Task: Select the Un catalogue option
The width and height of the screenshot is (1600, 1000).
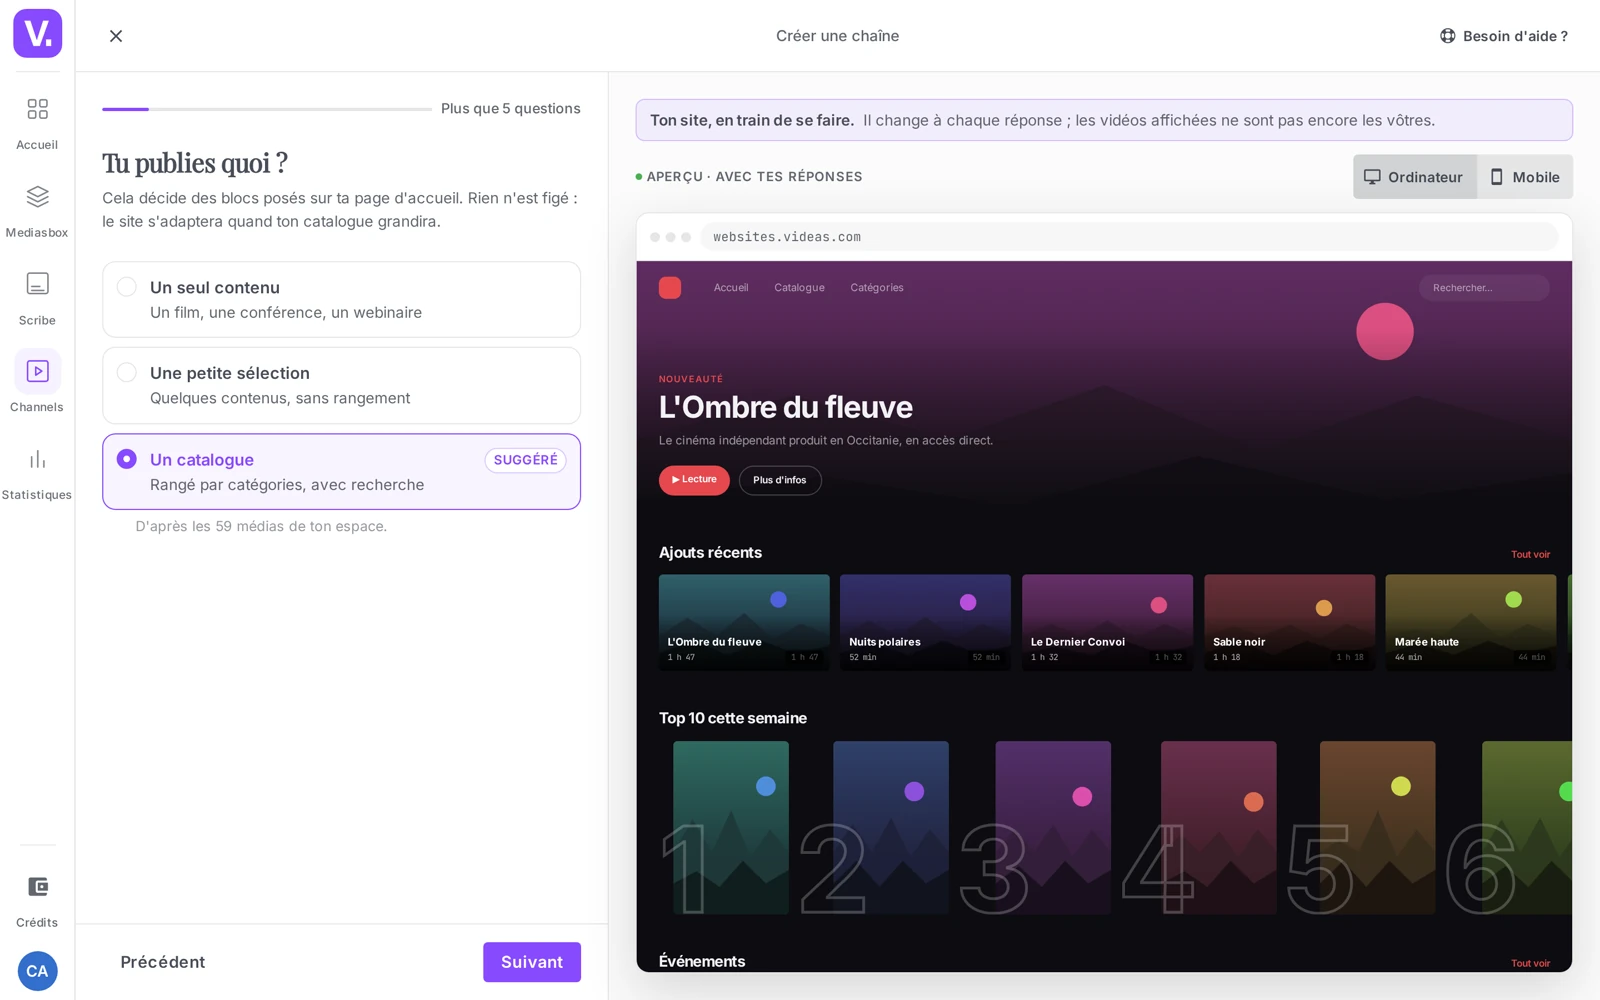Action: click(341, 472)
